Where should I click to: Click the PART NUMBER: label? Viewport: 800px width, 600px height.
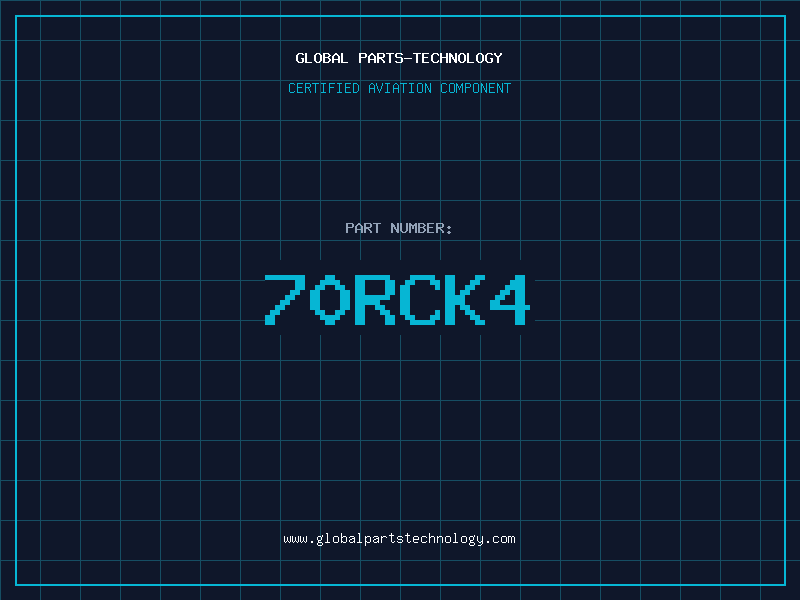pos(398,228)
